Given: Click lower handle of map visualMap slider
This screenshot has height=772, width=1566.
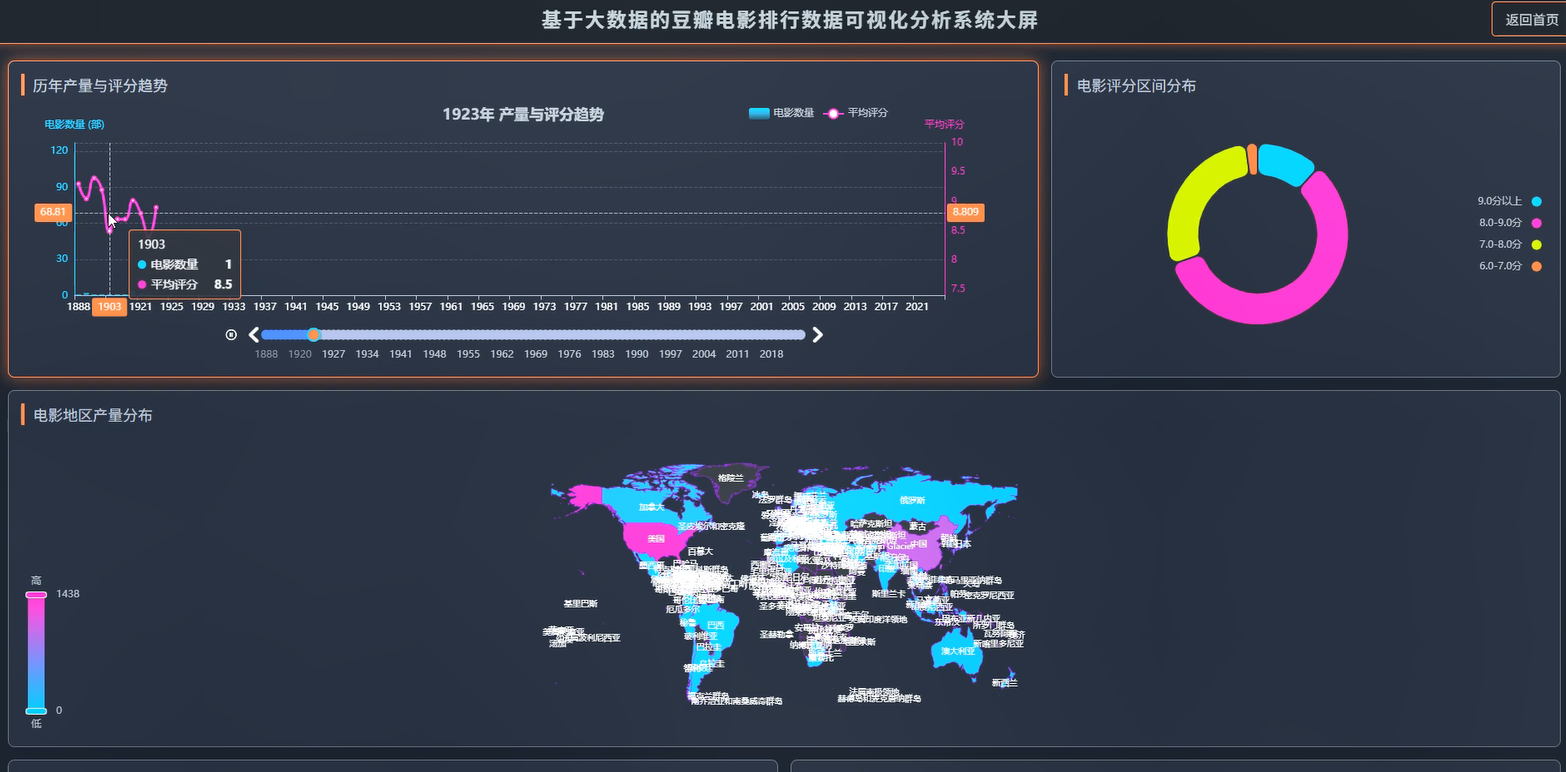Looking at the screenshot, I should pos(36,711).
